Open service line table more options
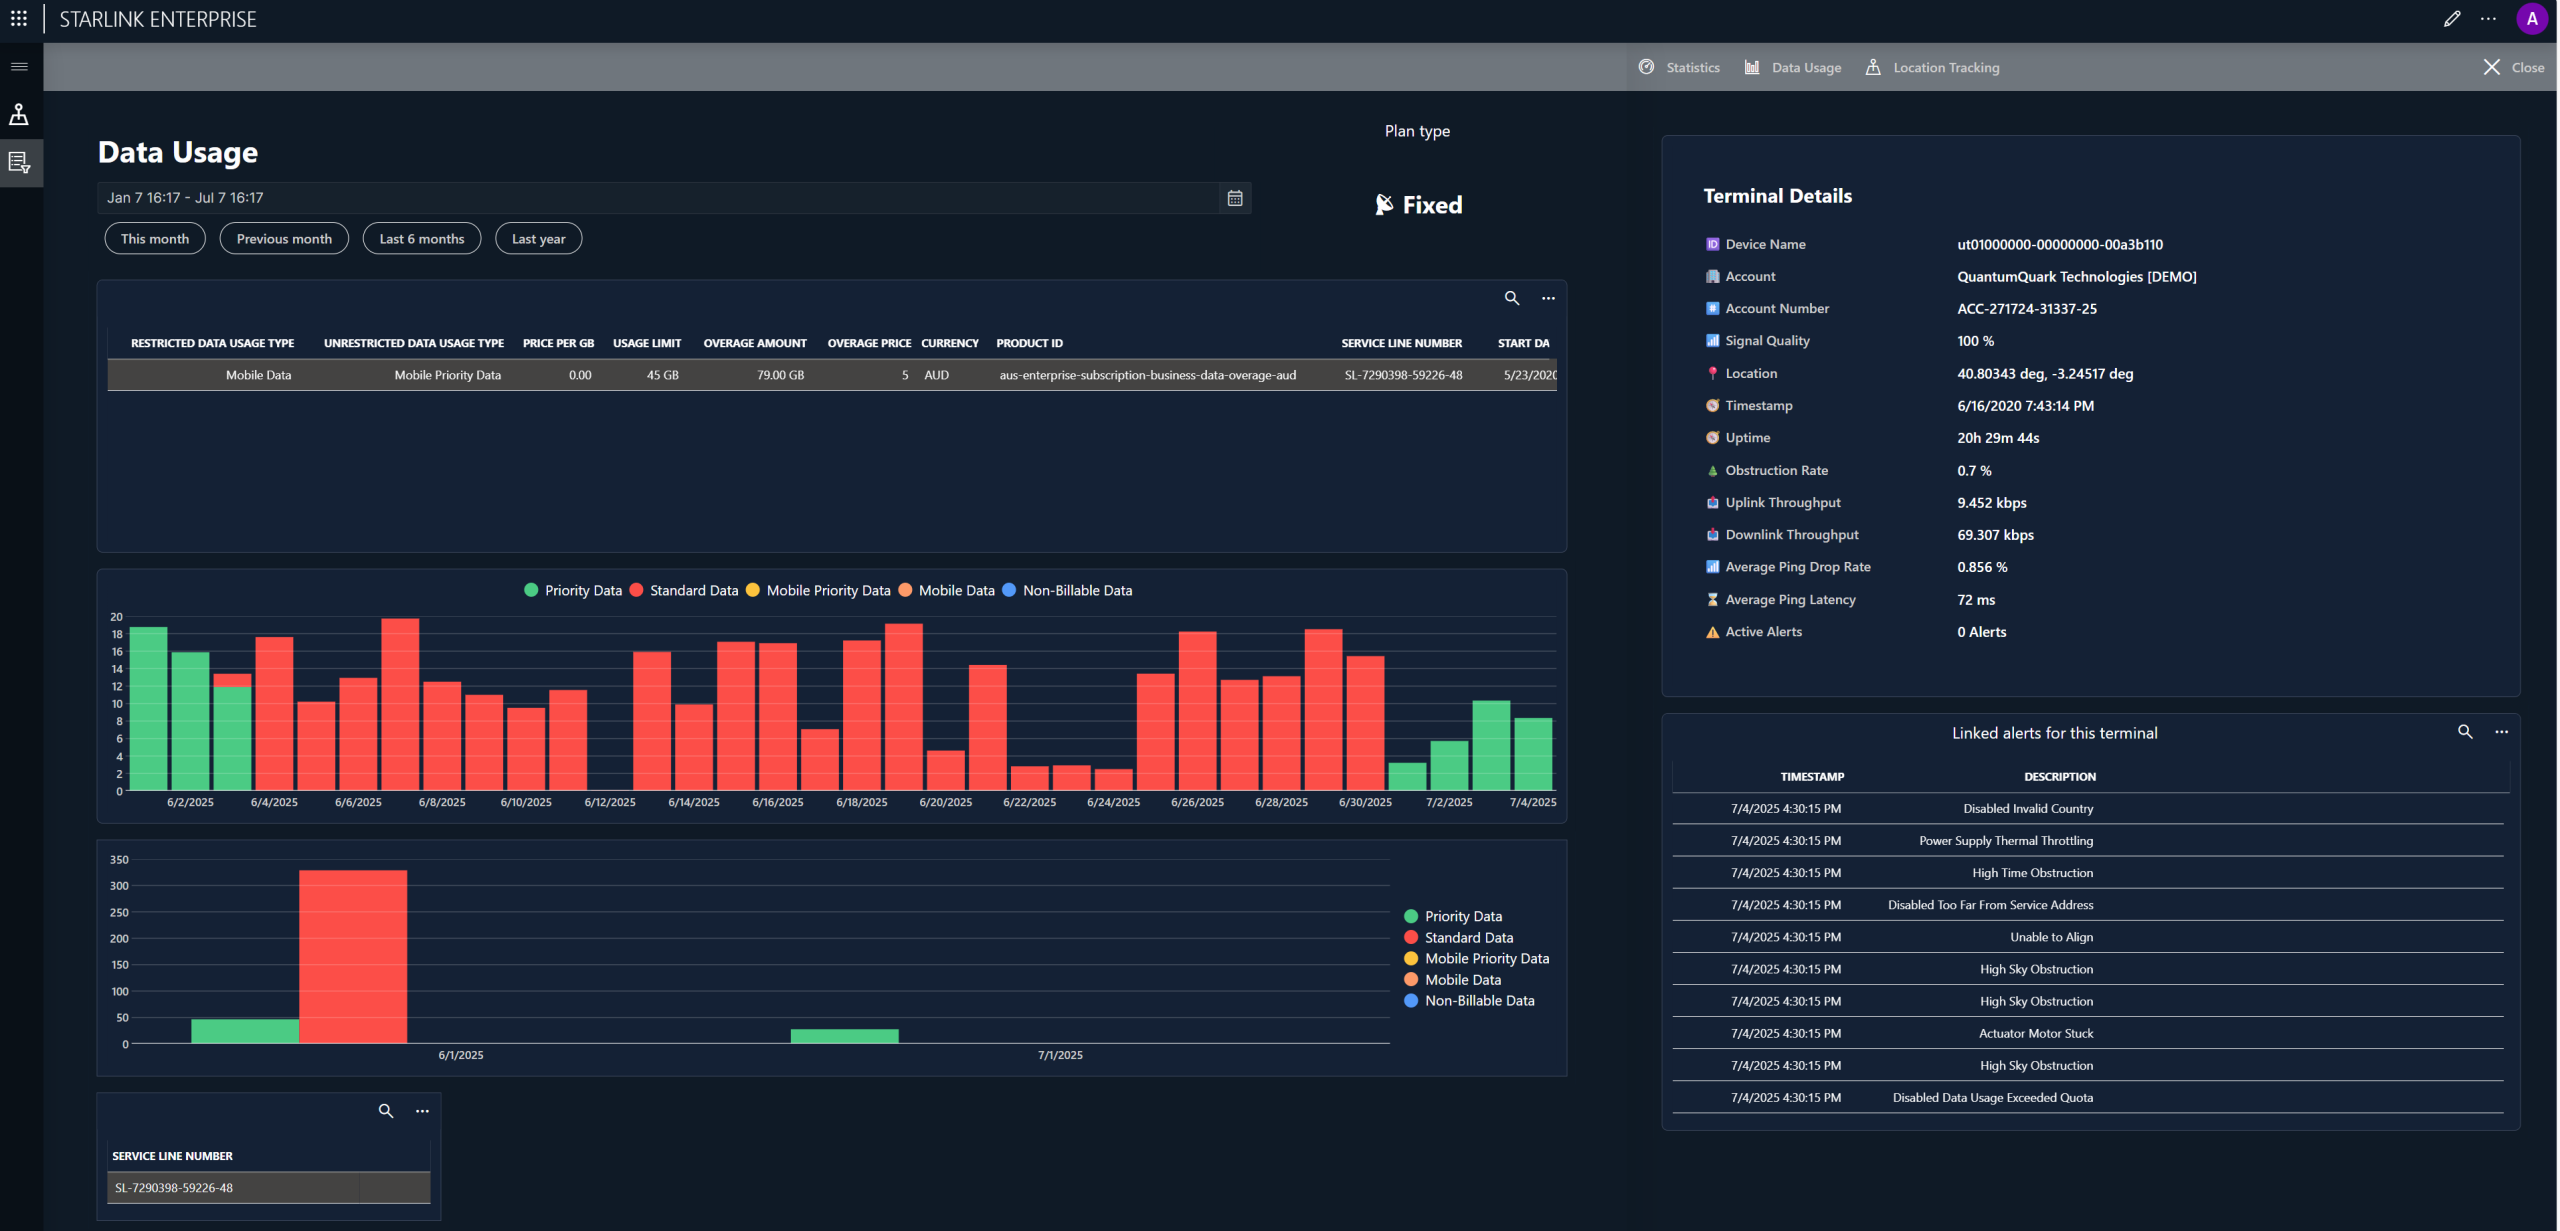The width and height of the screenshot is (2560, 1231). [x=422, y=1111]
